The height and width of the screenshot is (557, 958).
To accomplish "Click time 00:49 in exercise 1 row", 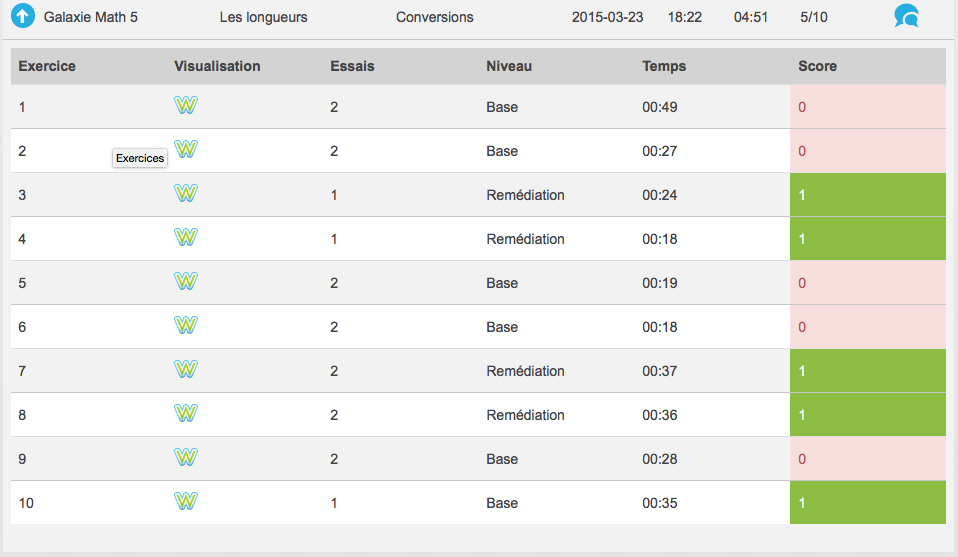I will (659, 107).
